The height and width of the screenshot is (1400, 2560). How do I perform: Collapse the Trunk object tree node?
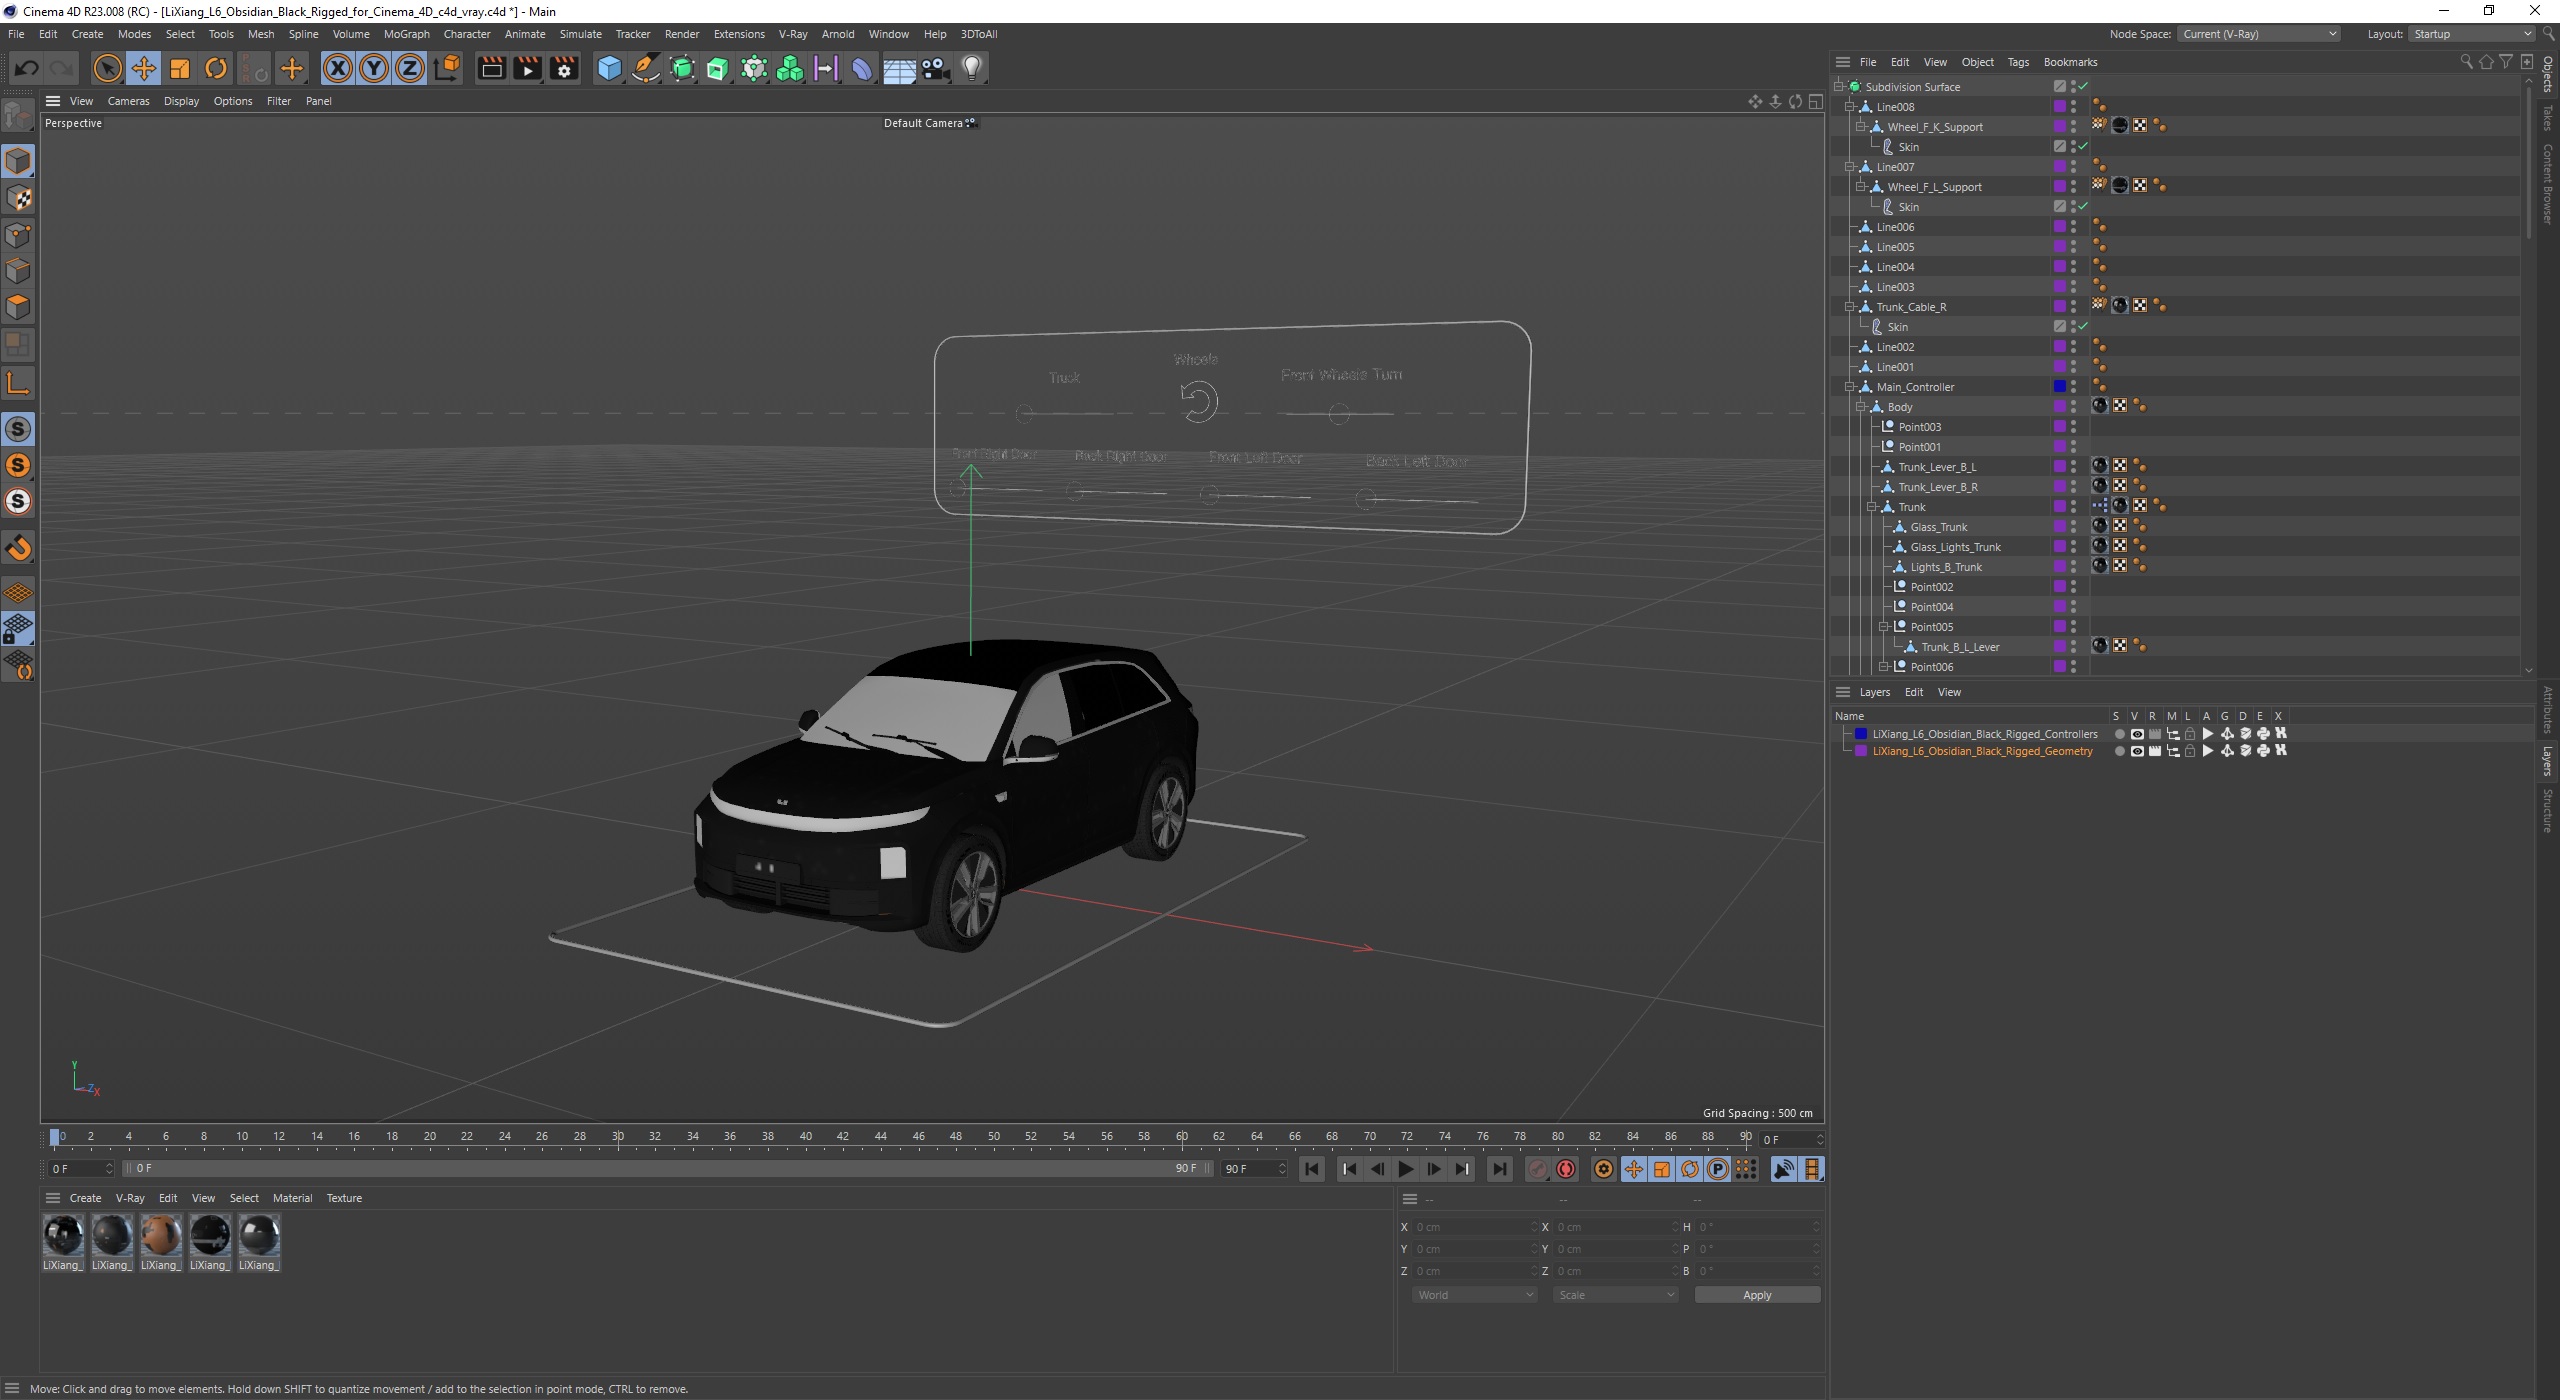(1872, 507)
